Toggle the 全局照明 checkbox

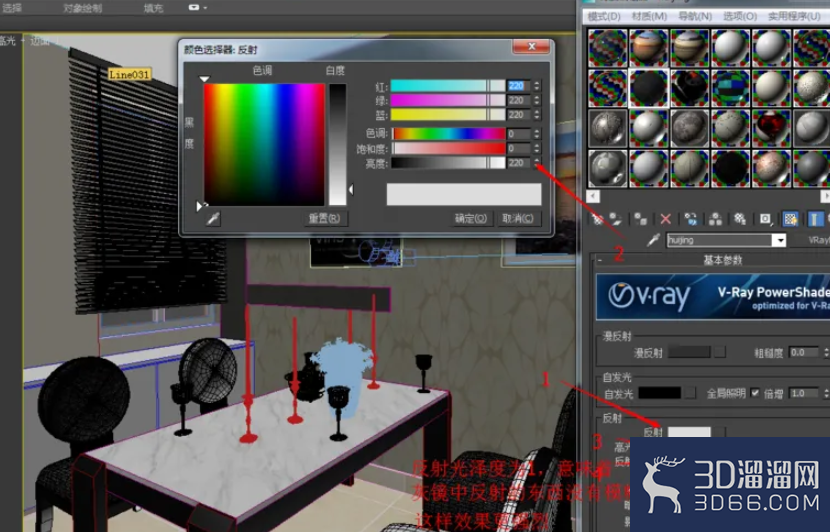(x=755, y=393)
